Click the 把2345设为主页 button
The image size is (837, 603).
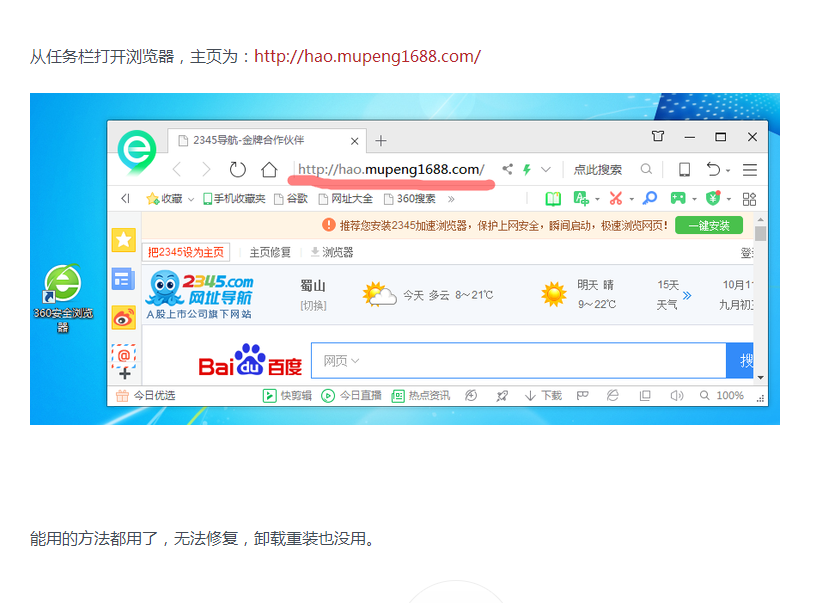click(x=186, y=252)
